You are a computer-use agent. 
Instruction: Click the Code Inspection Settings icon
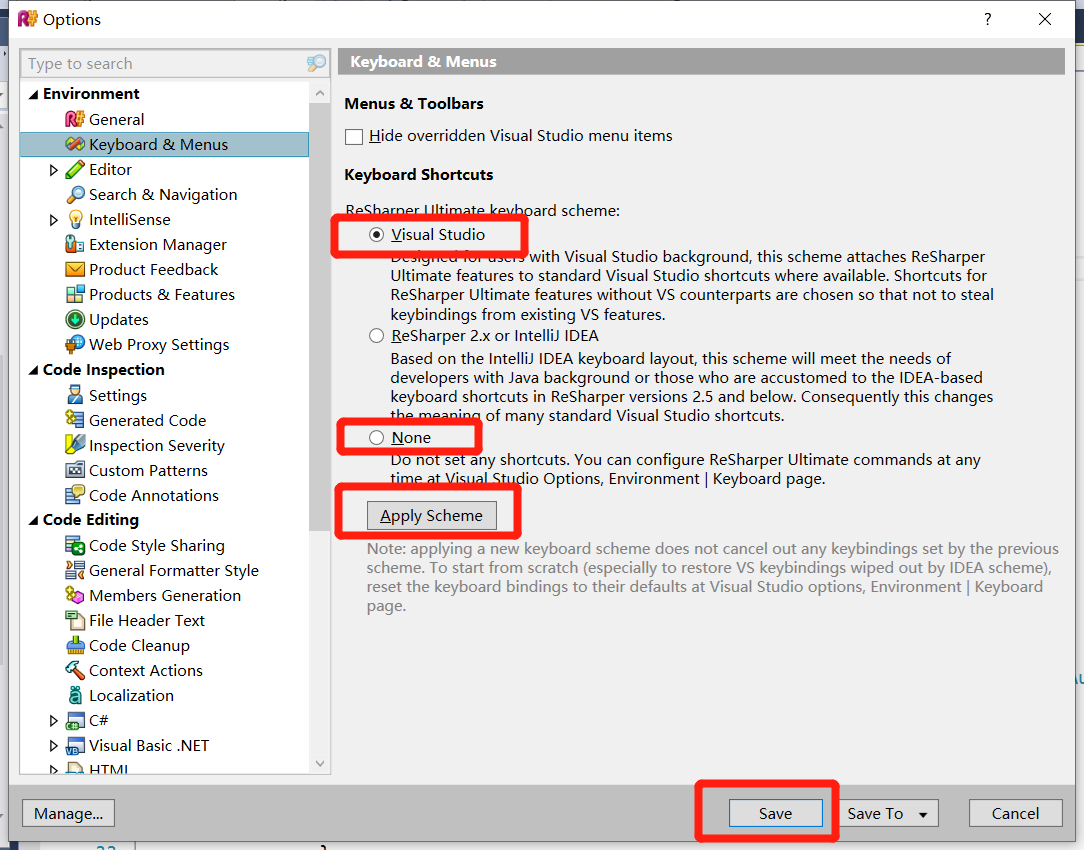[75, 395]
